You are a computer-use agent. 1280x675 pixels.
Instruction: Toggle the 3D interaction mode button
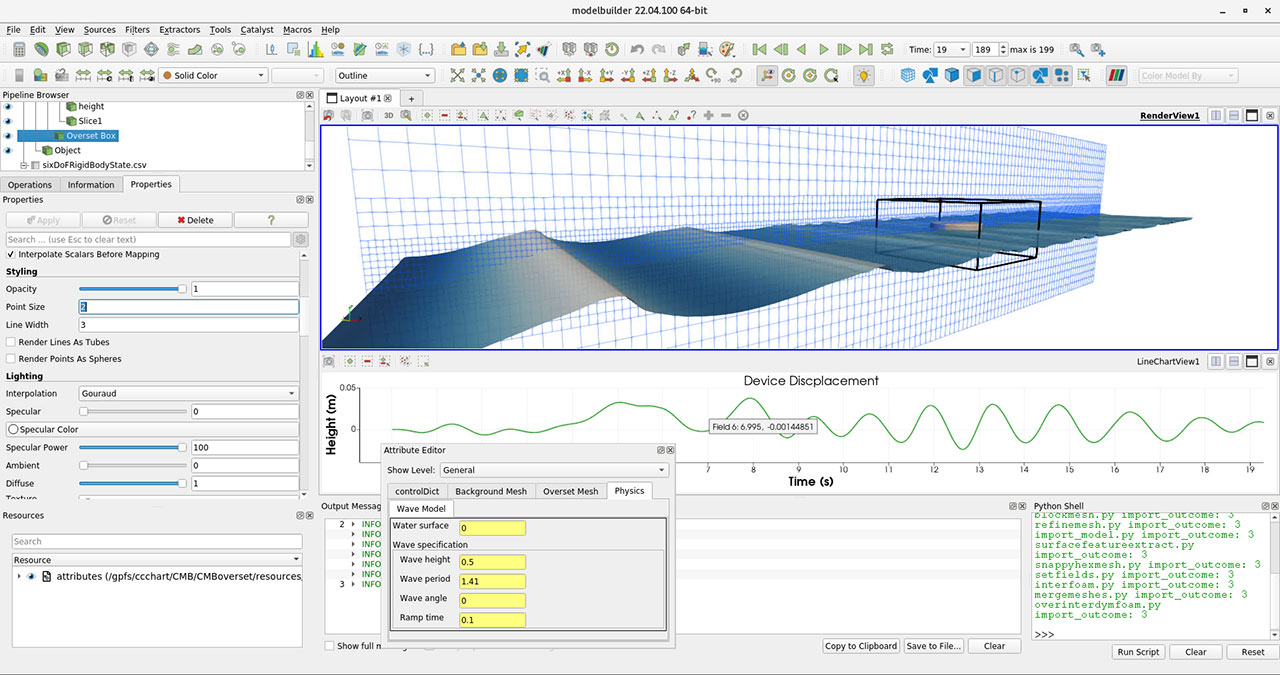tap(388, 114)
